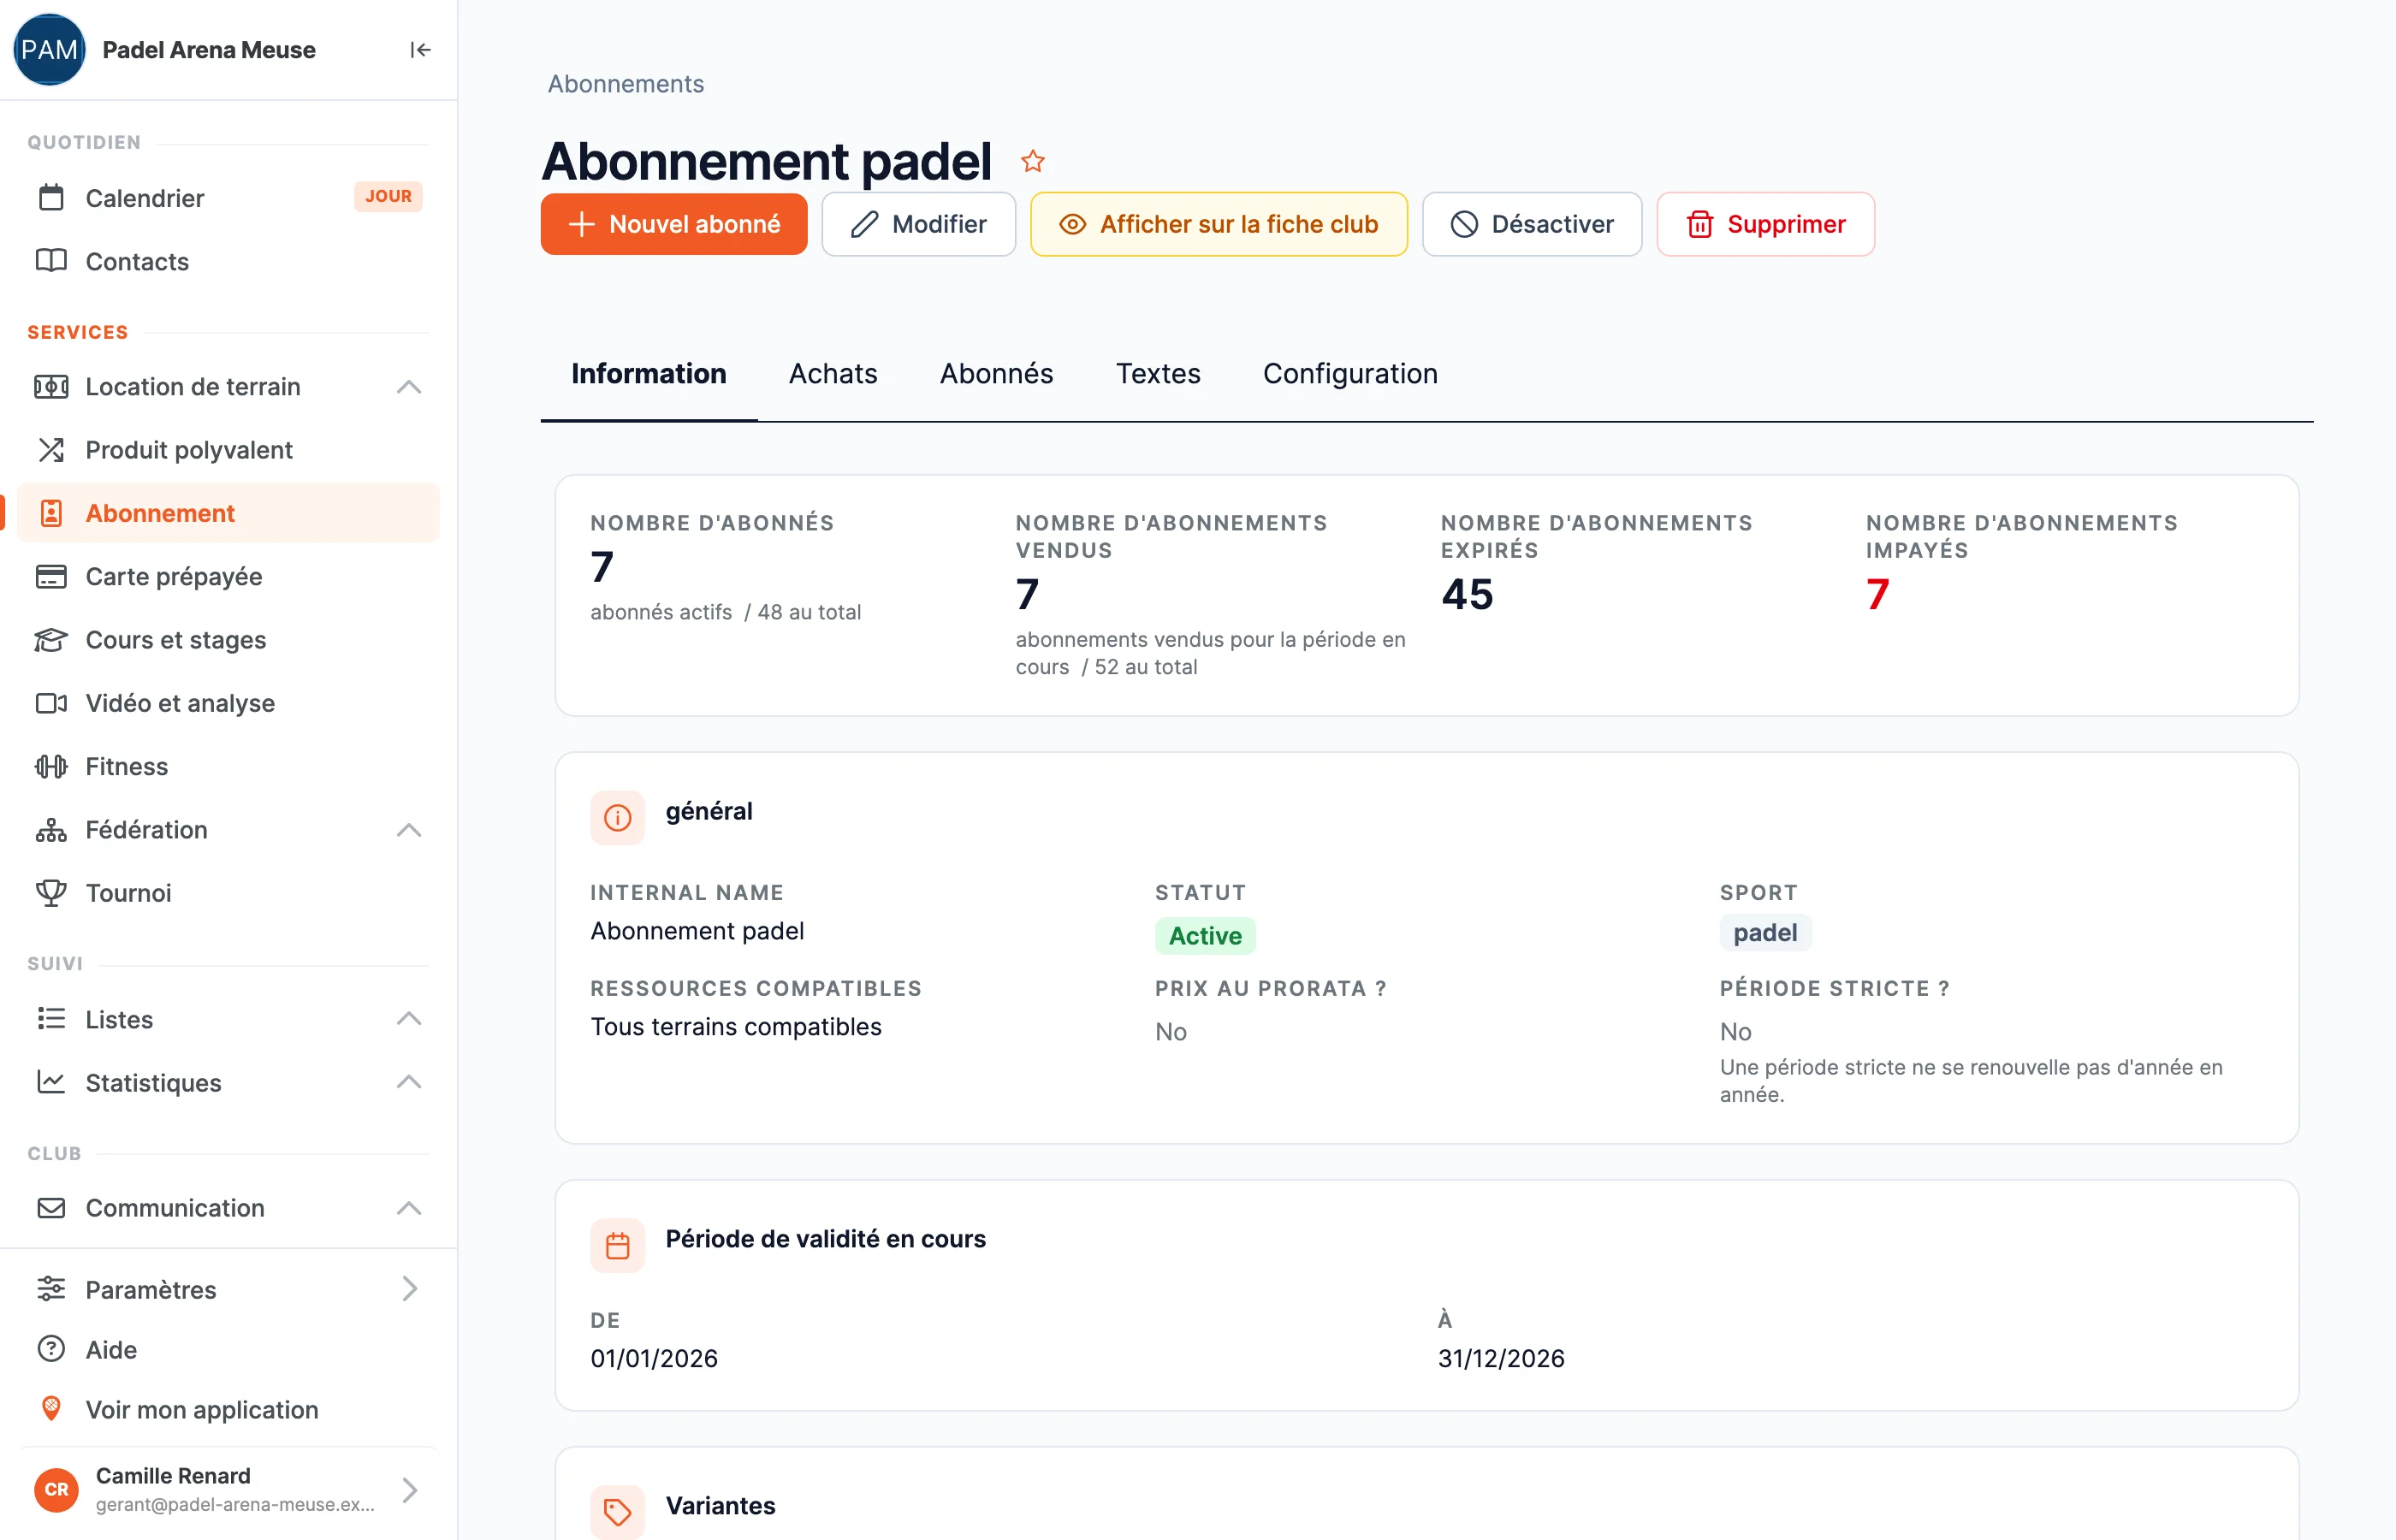This screenshot has width=2396, height=1540.
Task: Click end date 31/12/2026
Action: pyautogui.click(x=1501, y=1358)
